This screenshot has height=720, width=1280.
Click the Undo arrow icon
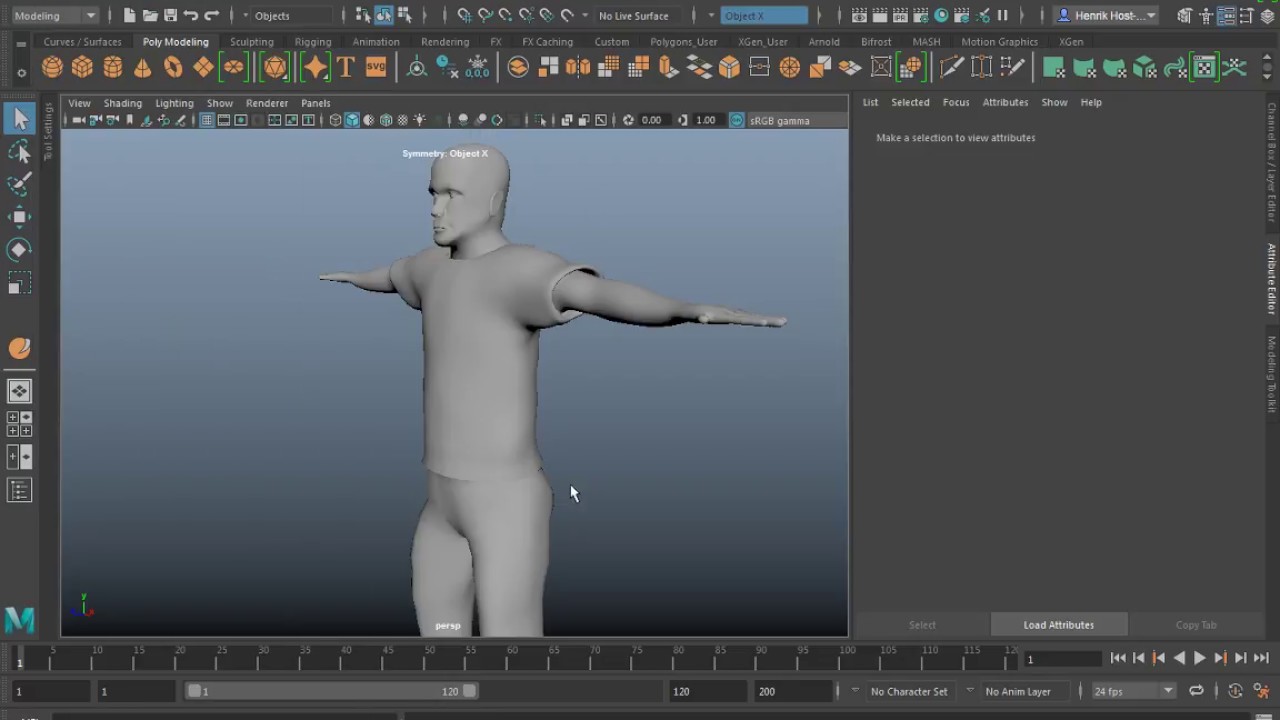point(191,16)
